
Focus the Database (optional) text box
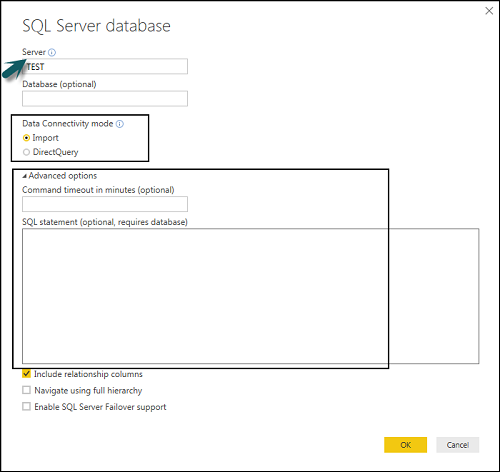point(105,98)
